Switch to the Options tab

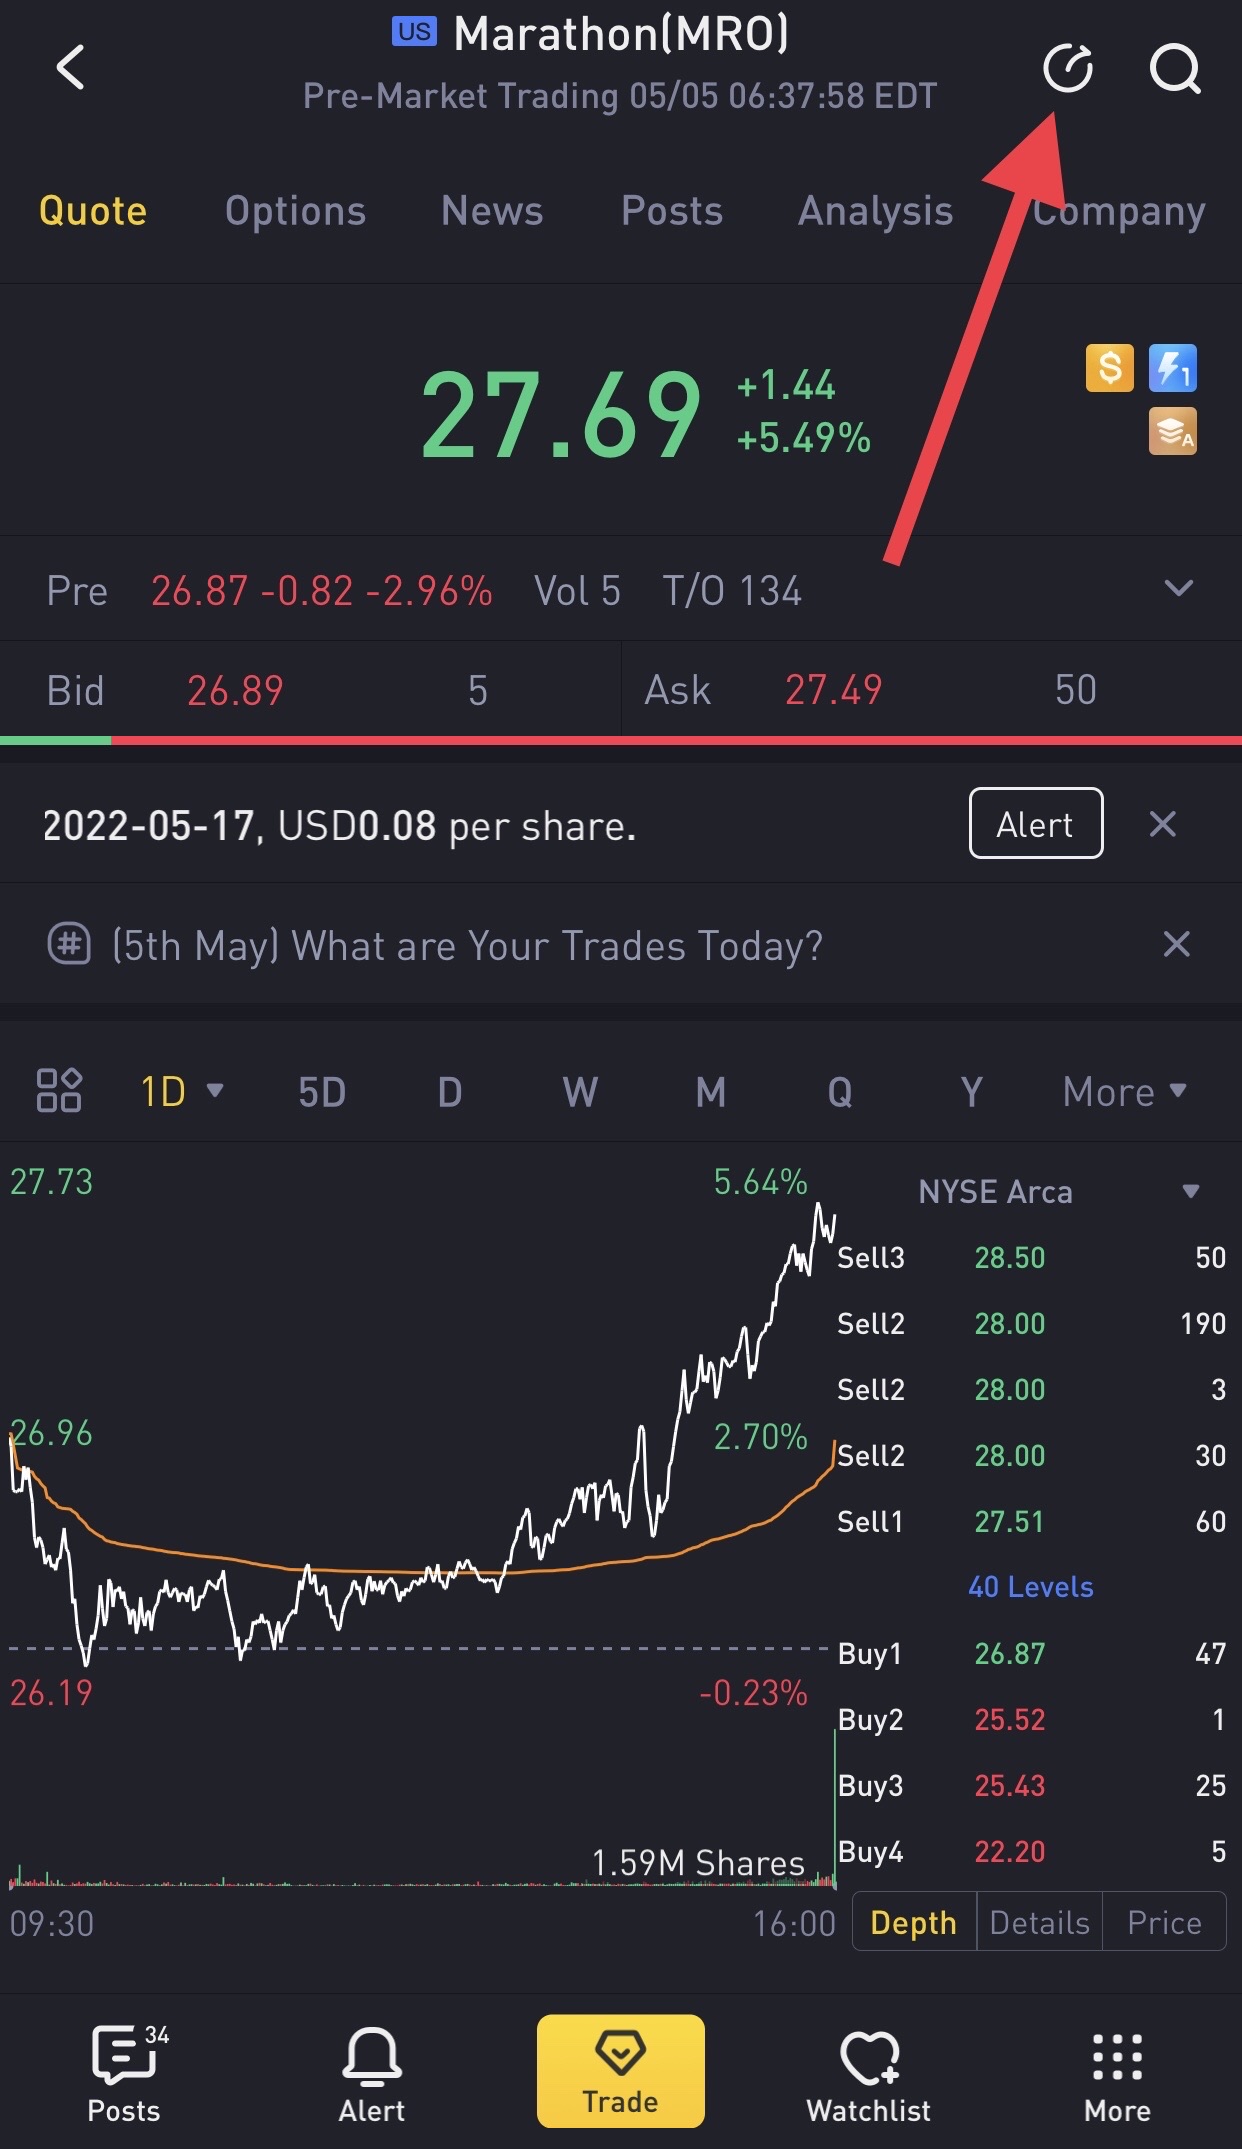(295, 211)
